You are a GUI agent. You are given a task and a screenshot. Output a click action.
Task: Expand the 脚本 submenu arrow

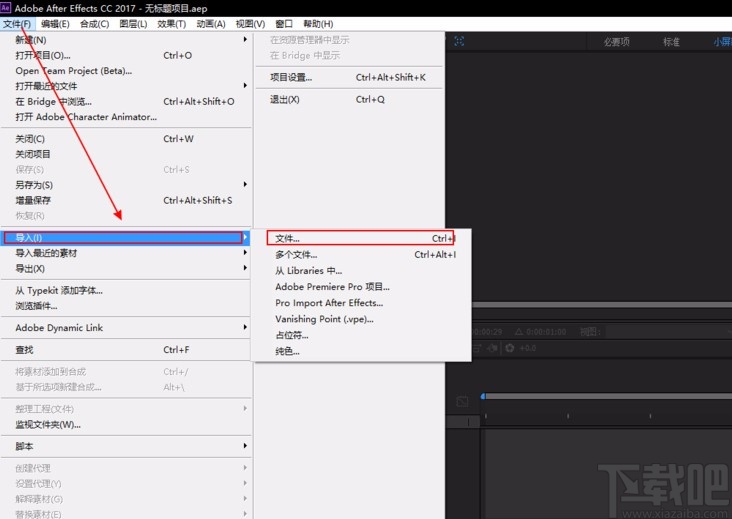point(245,446)
